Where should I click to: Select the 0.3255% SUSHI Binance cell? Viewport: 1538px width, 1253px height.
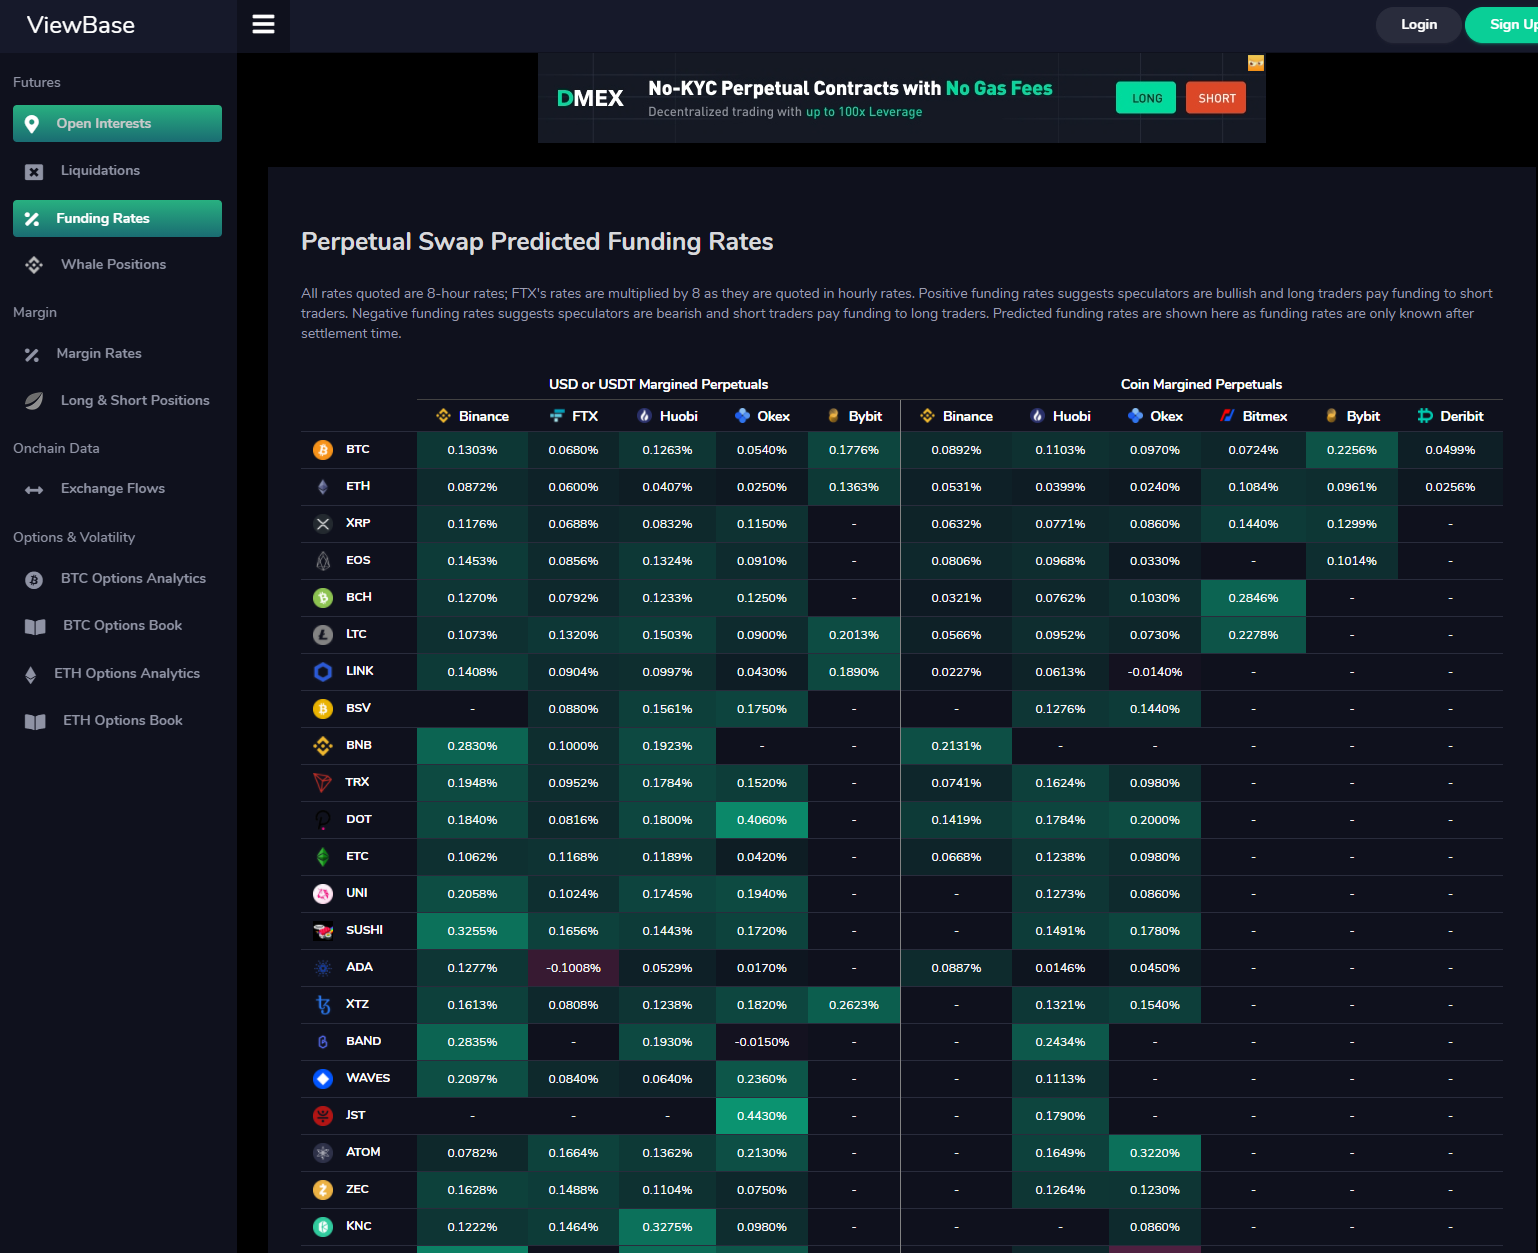coord(472,931)
